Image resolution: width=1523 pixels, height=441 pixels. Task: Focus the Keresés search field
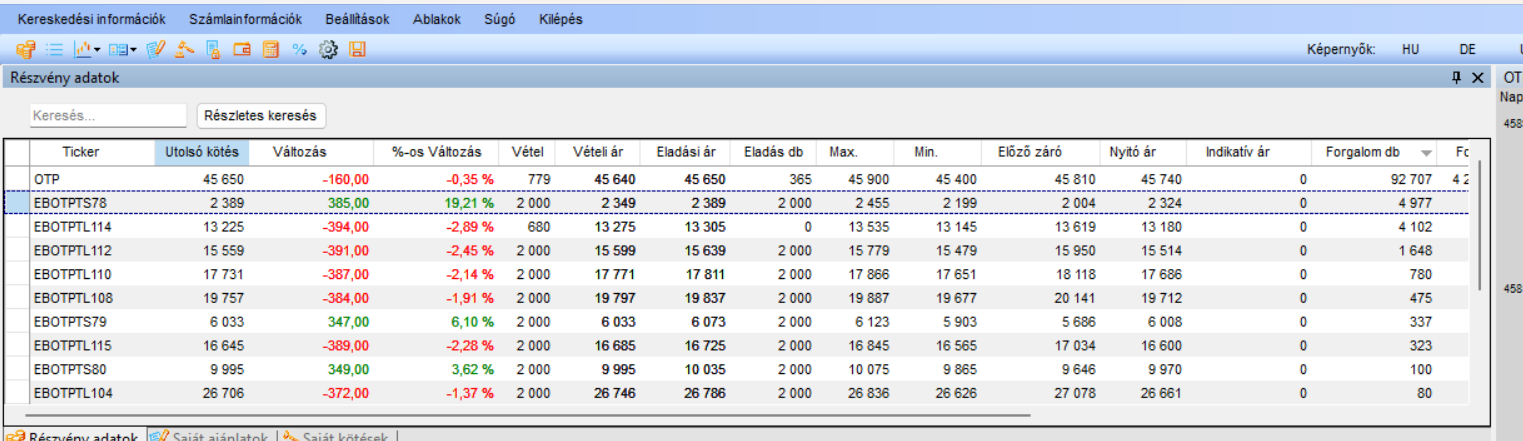point(108,115)
